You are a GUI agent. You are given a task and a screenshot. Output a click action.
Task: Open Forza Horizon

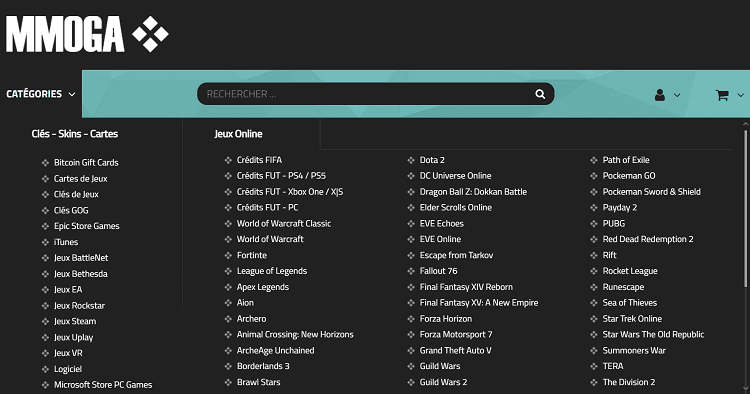coord(446,318)
